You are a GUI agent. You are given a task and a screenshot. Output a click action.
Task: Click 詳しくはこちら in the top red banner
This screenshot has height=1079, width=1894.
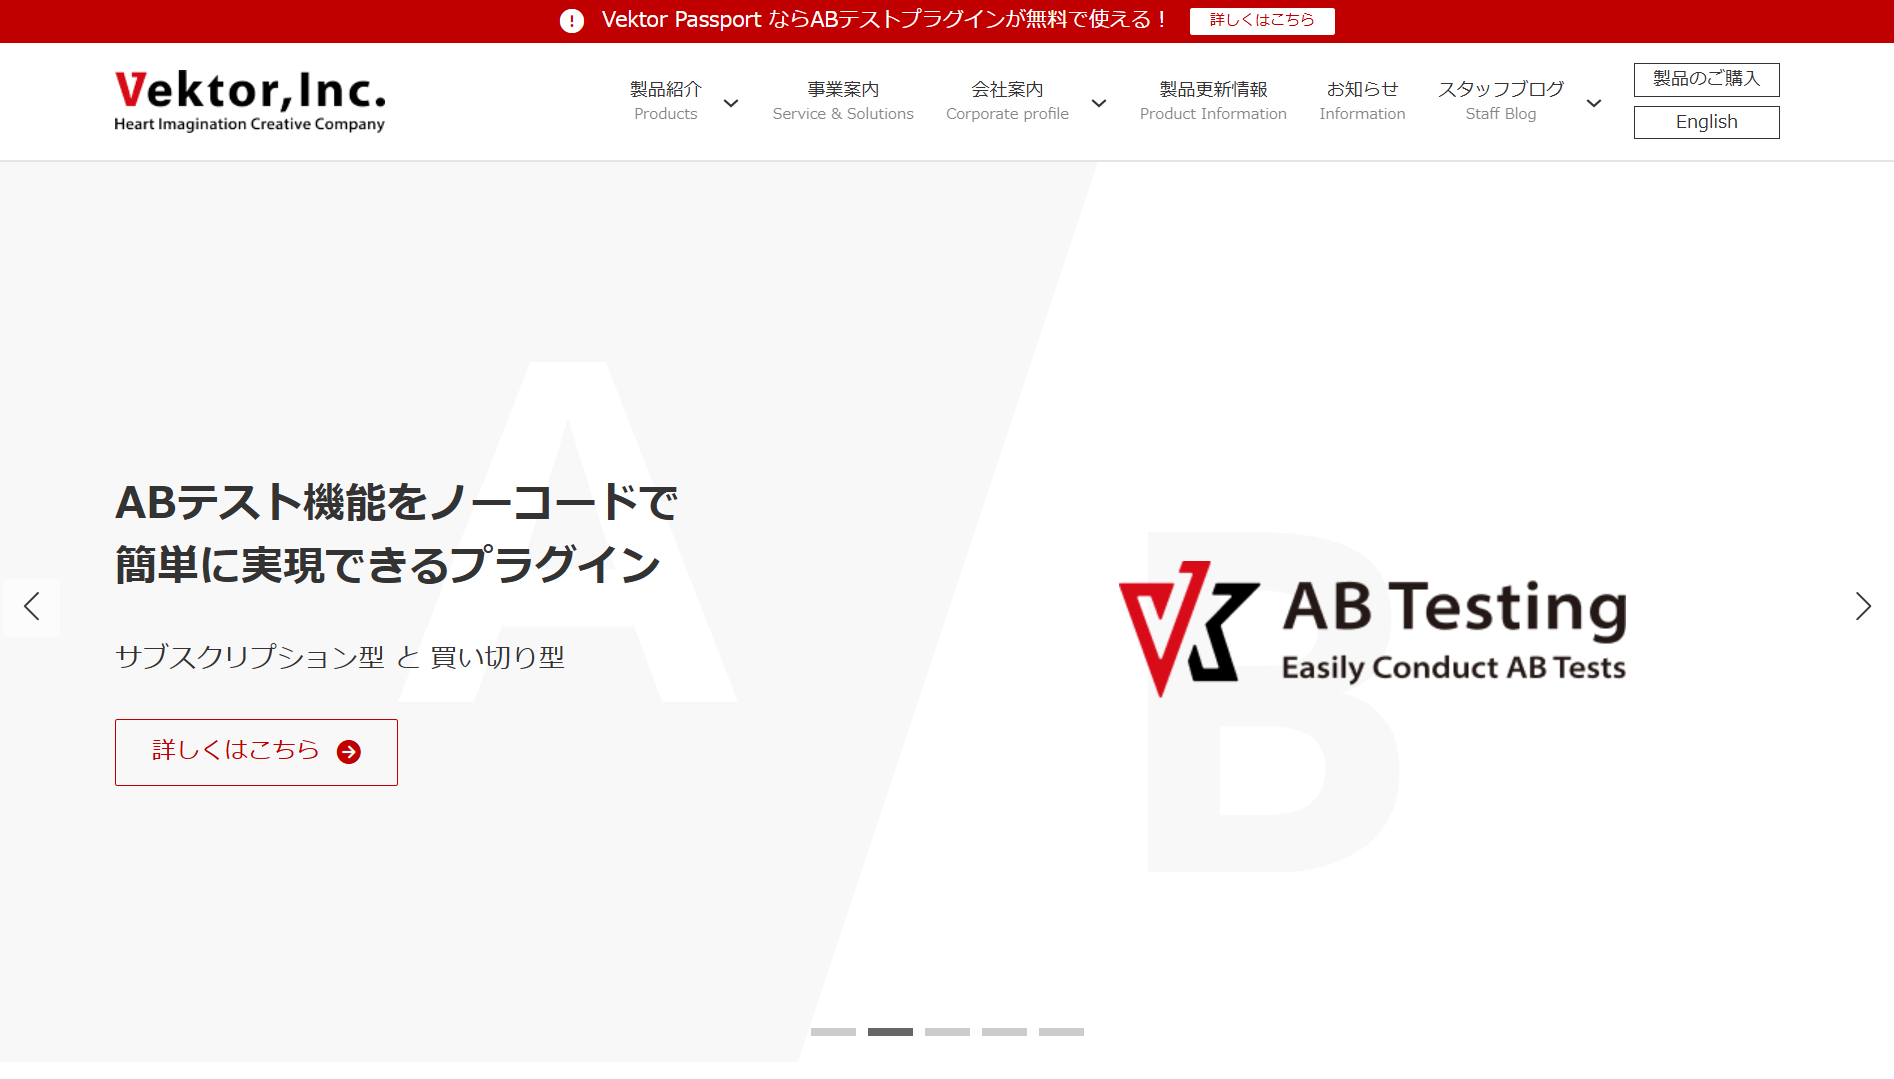pos(1262,21)
